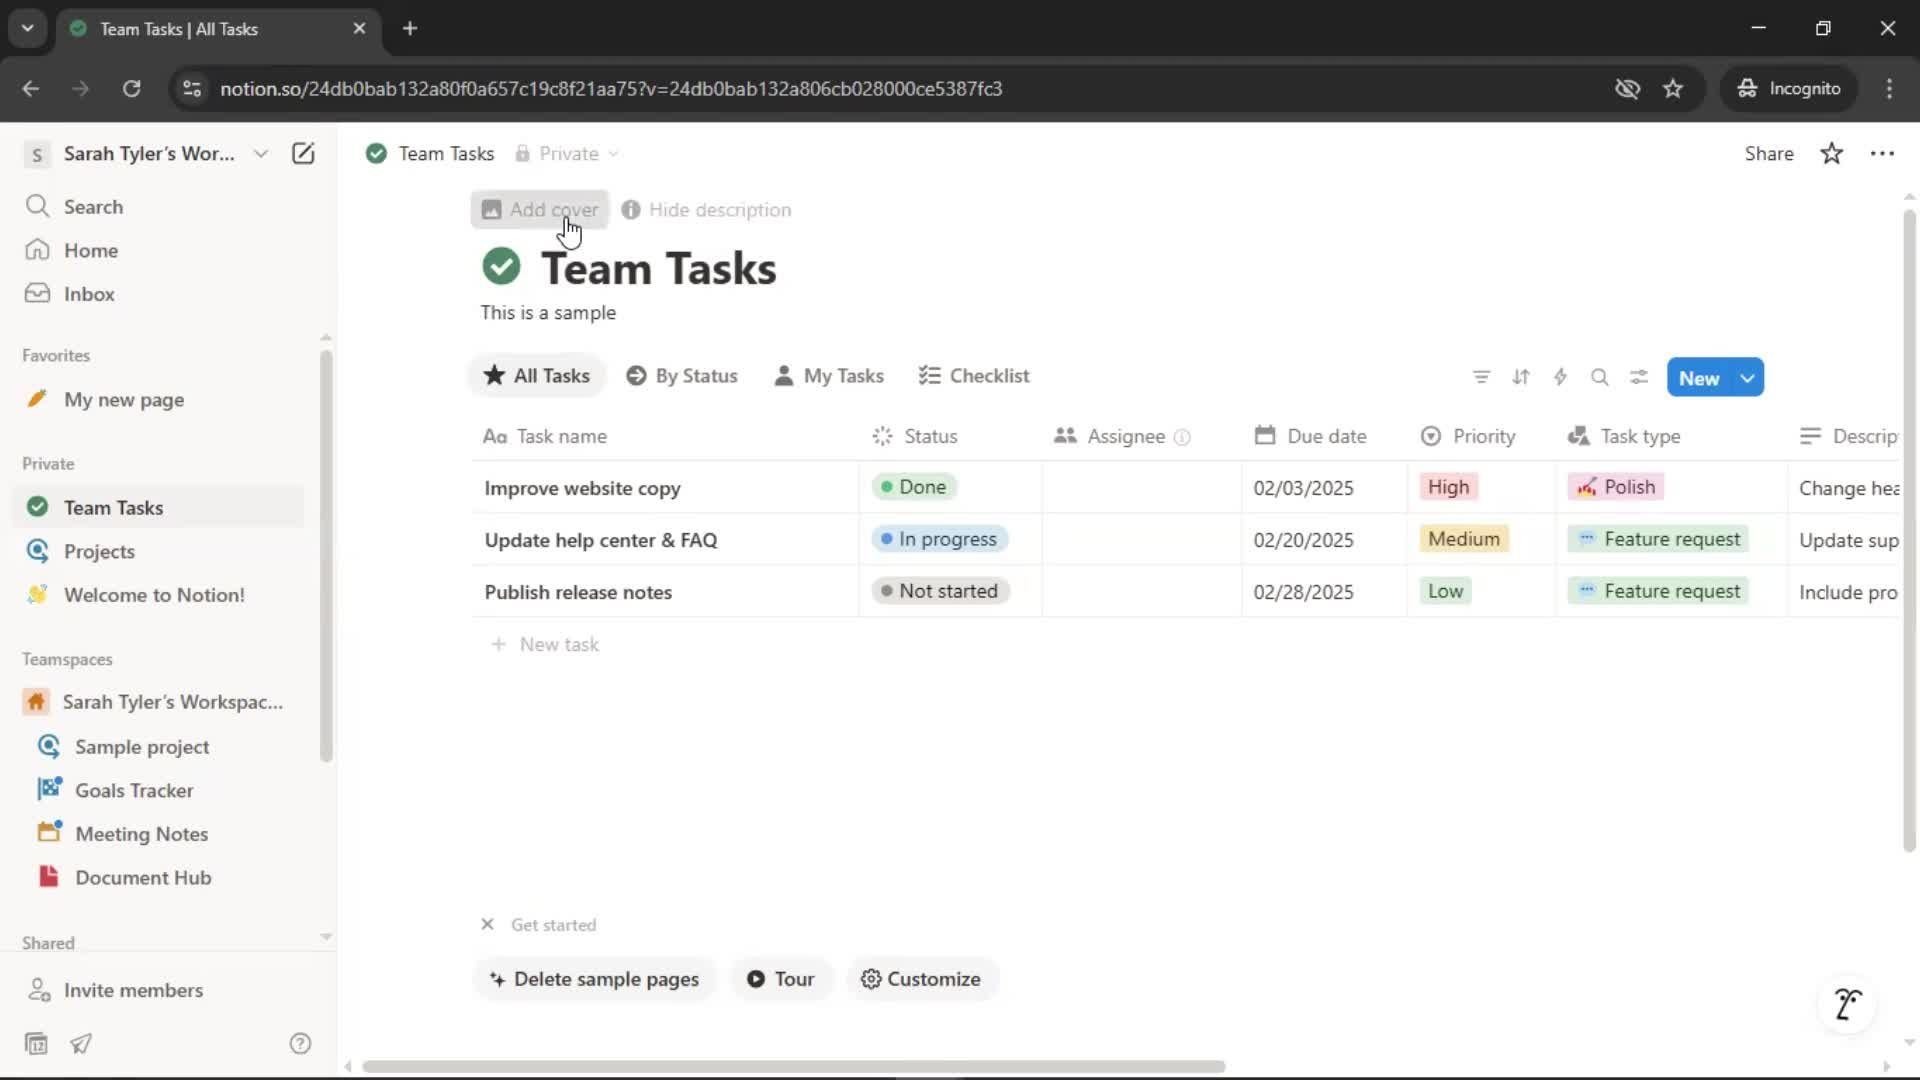Open the Task name column header menu

[545, 436]
